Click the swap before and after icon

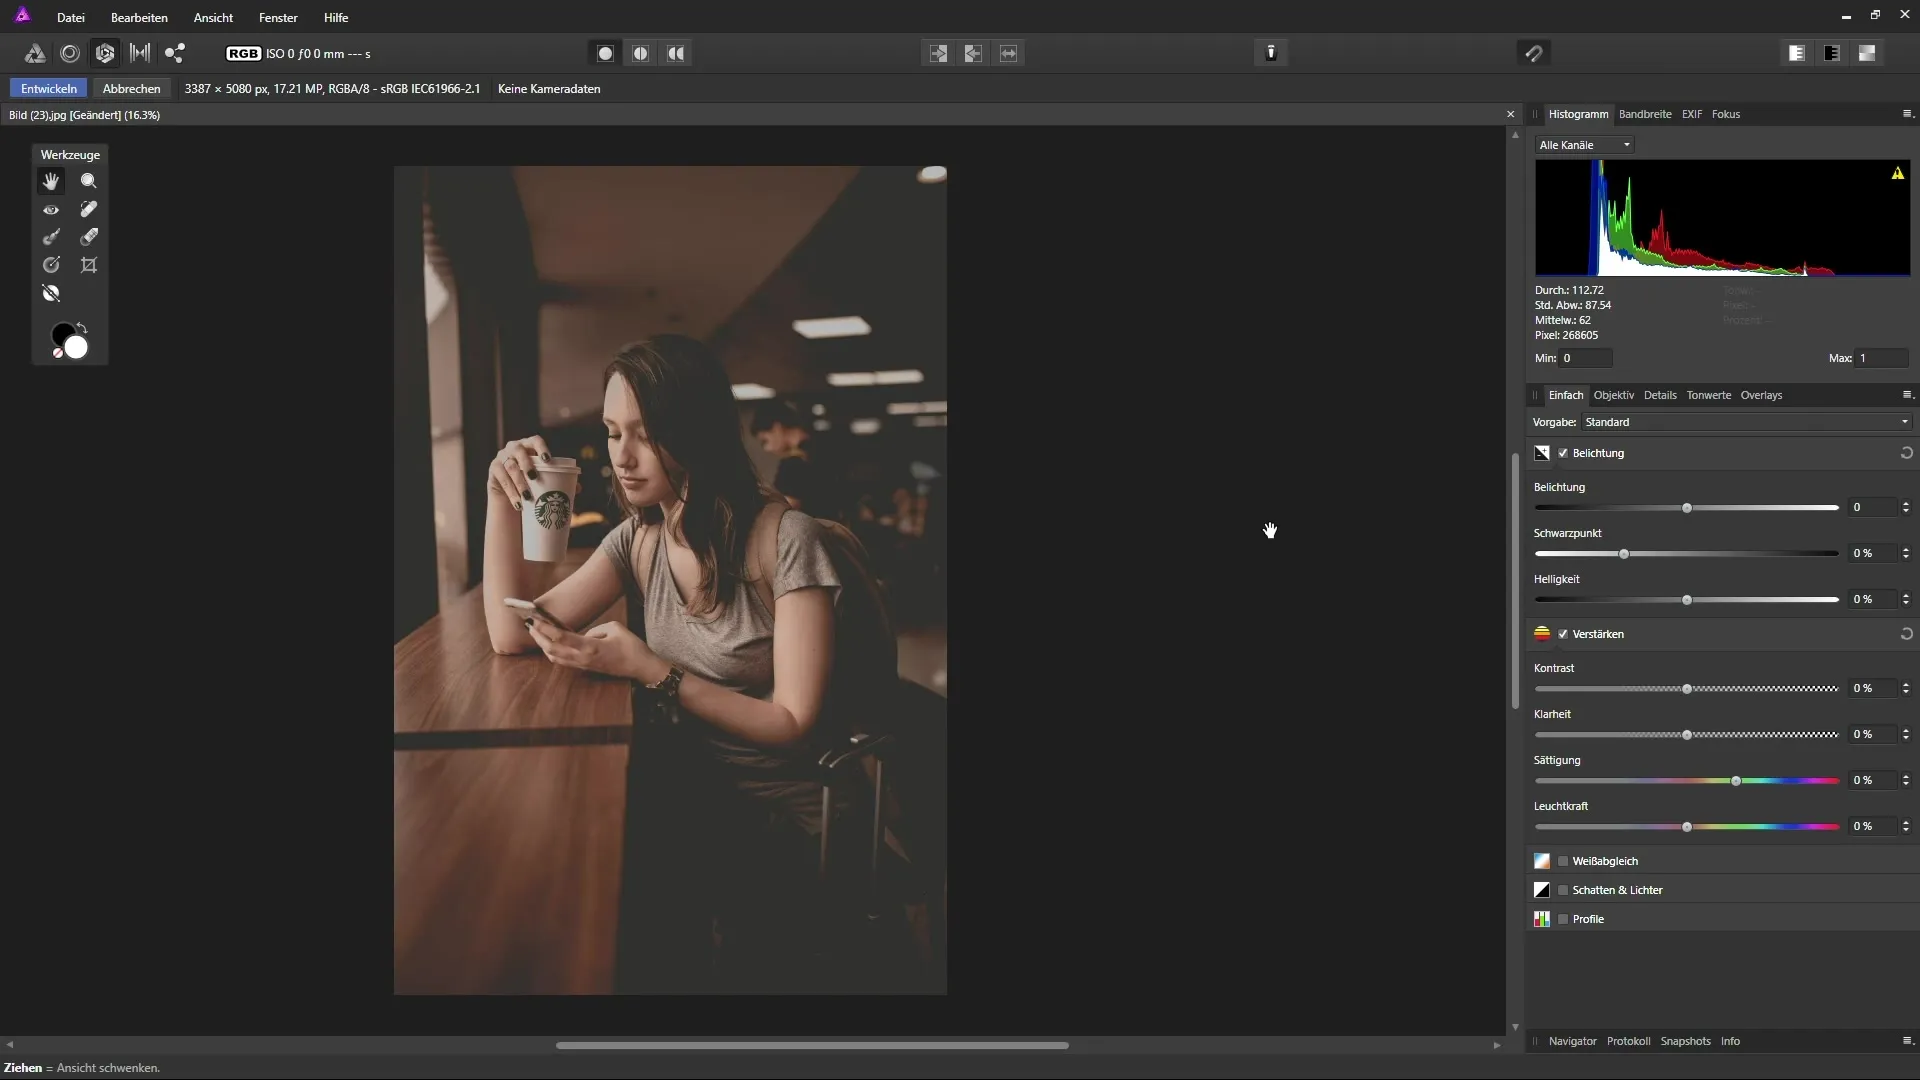[x=1008, y=54]
